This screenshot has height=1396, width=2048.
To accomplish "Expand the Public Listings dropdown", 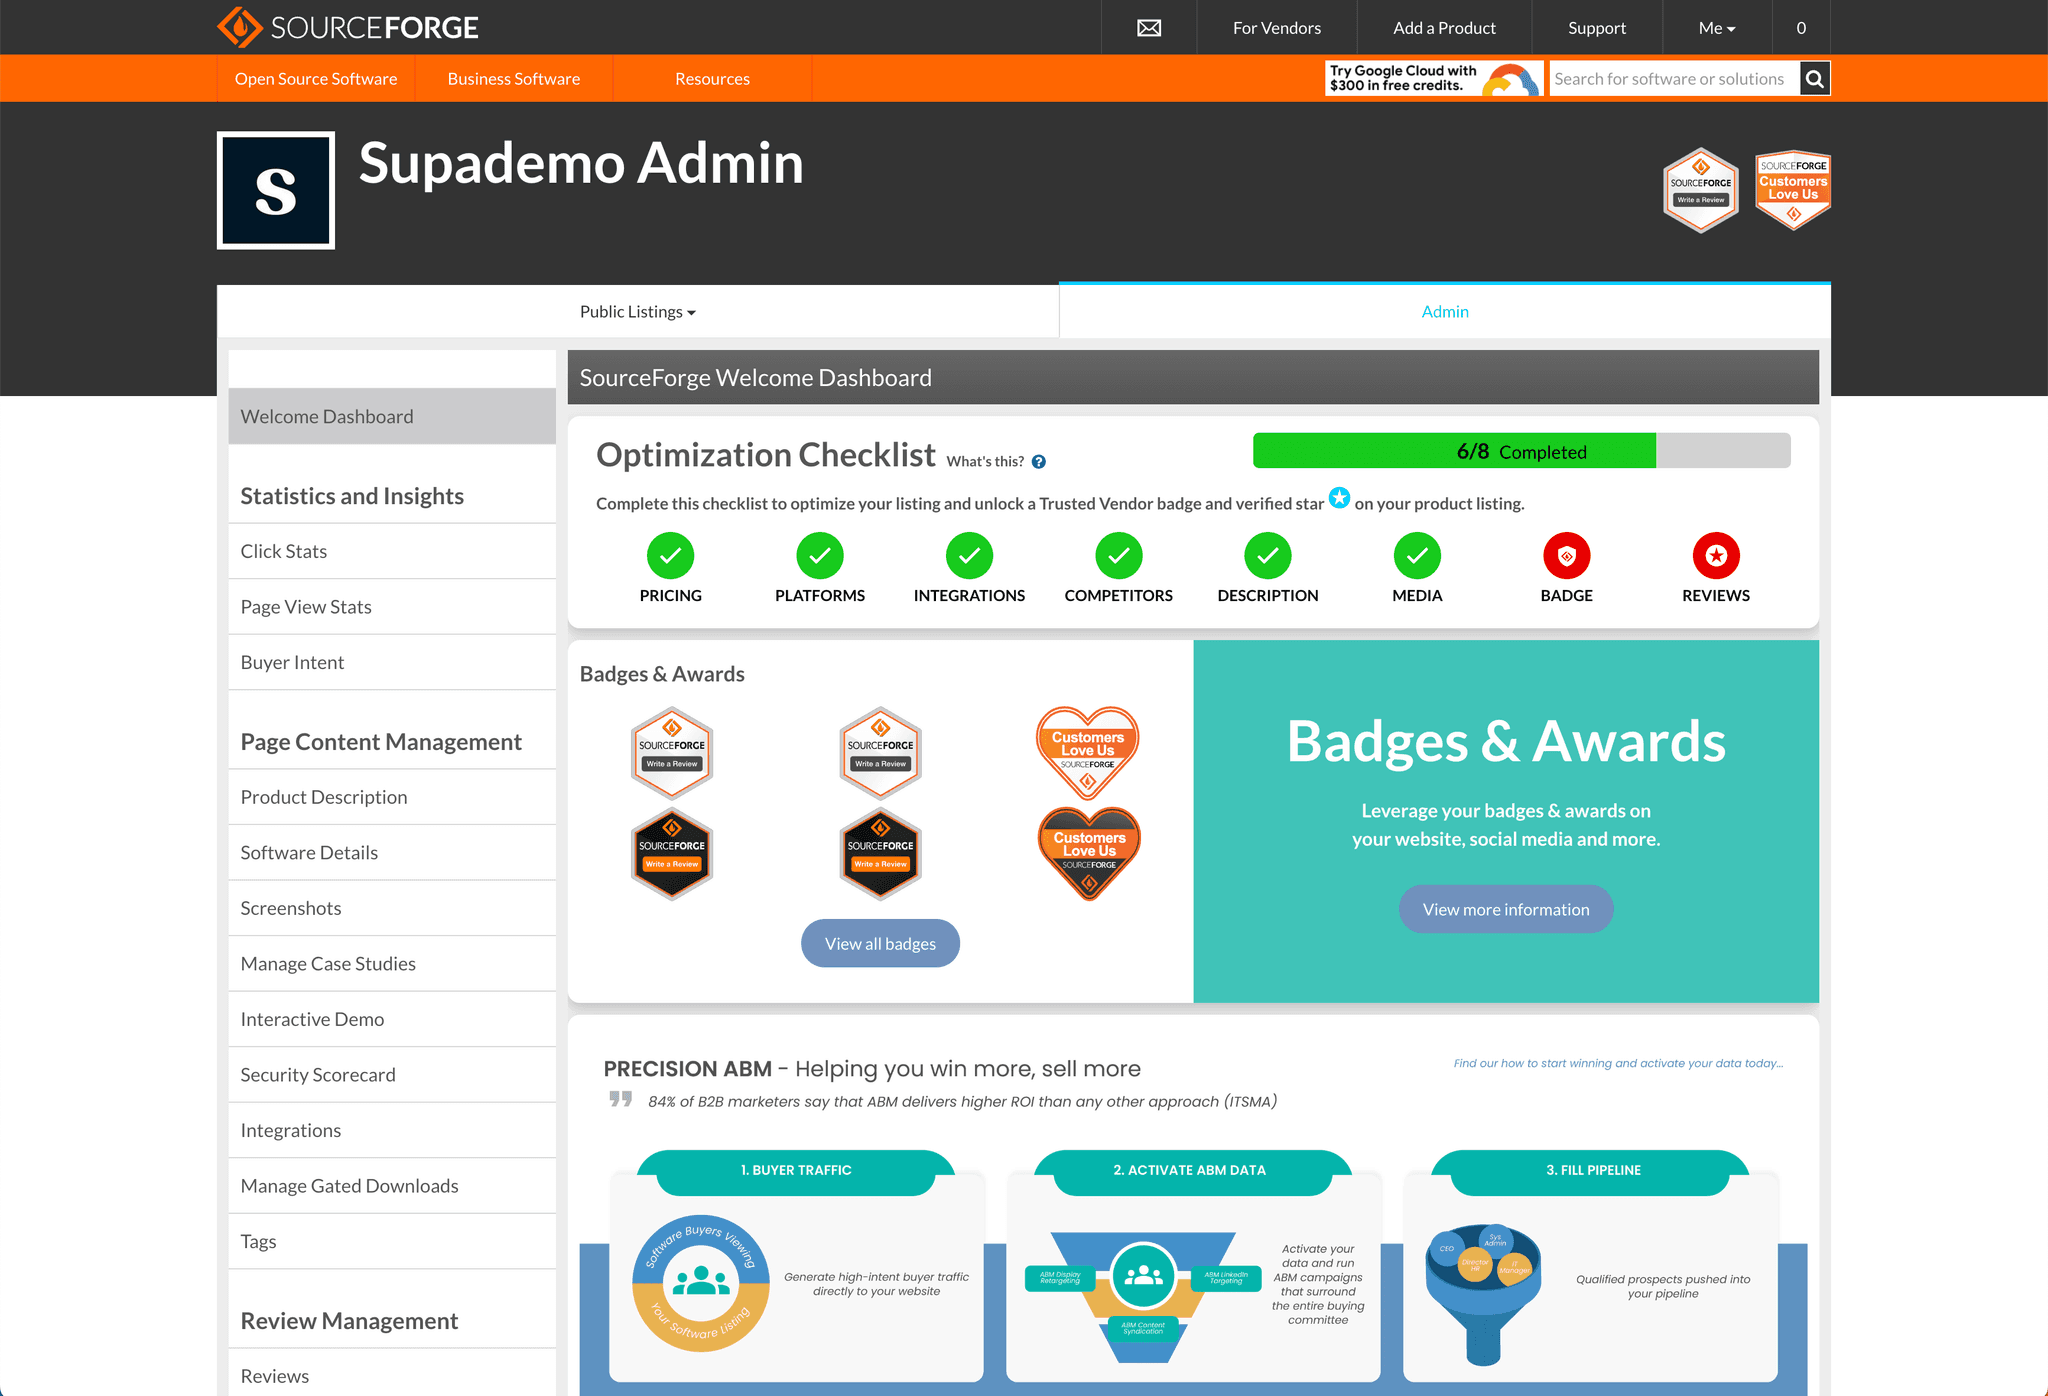I will click(638, 312).
